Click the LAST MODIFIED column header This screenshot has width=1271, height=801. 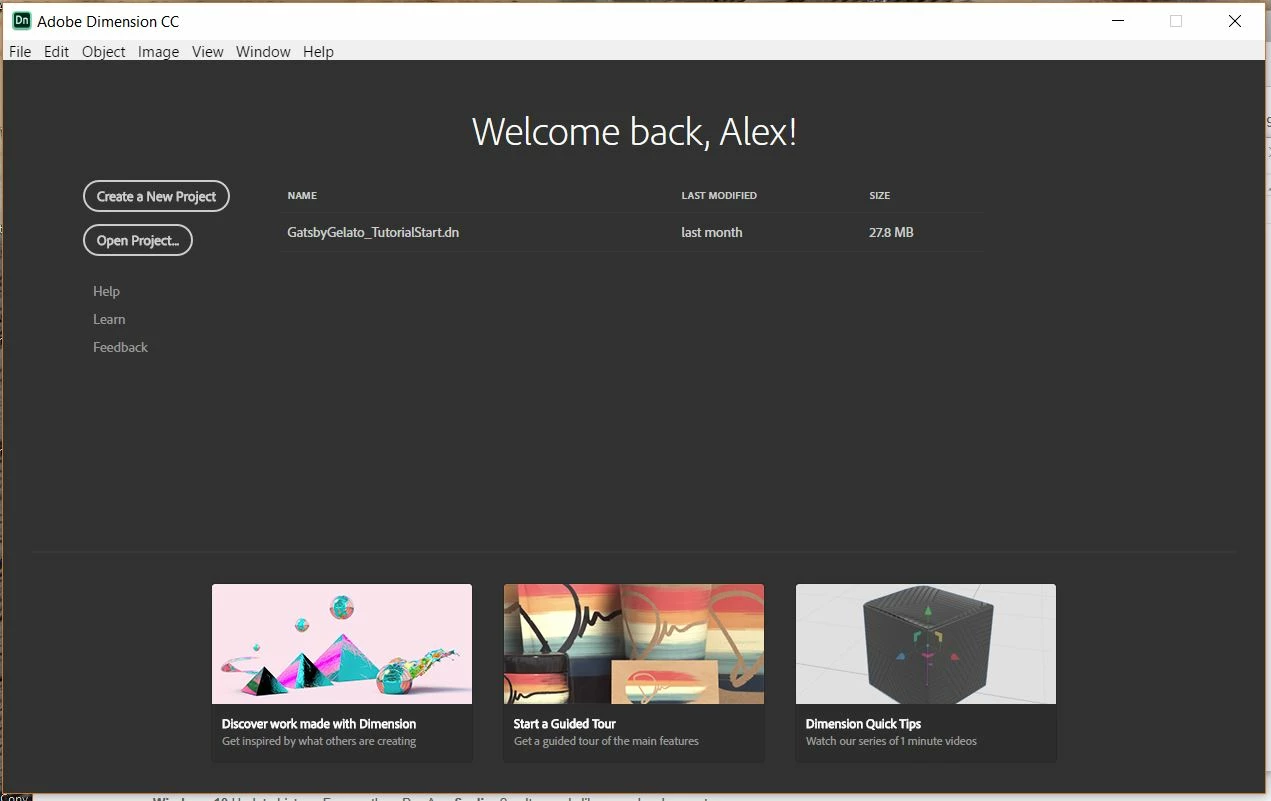click(x=719, y=196)
